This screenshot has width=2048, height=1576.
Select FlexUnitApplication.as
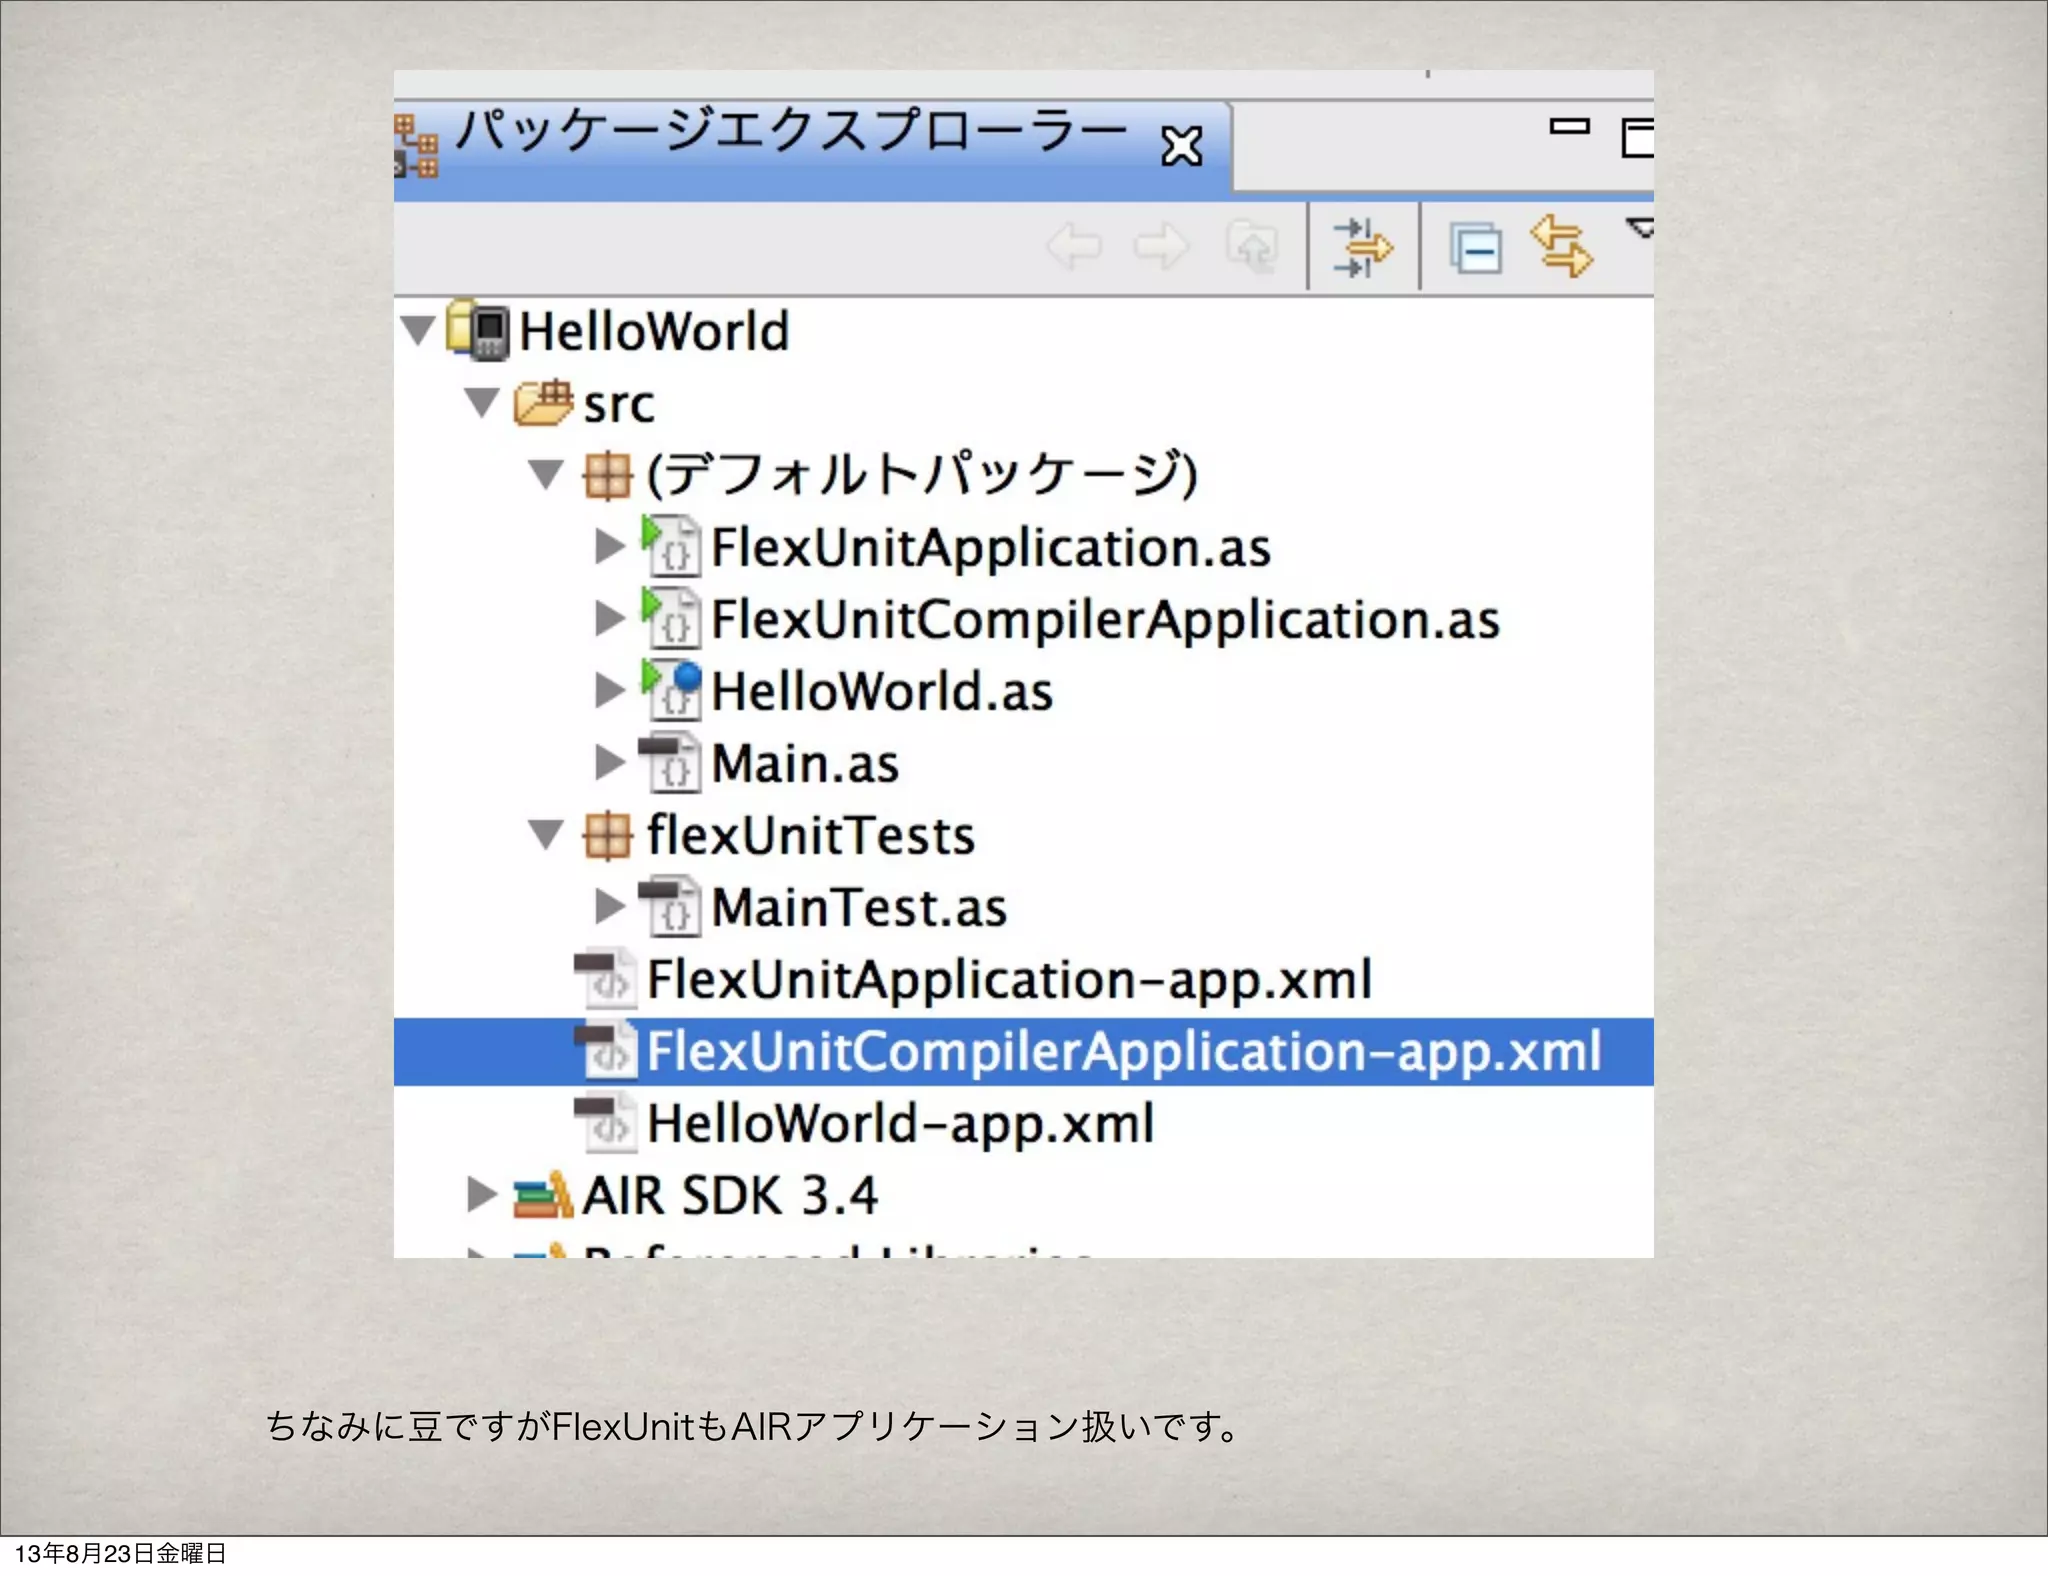pyautogui.click(x=991, y=548)
